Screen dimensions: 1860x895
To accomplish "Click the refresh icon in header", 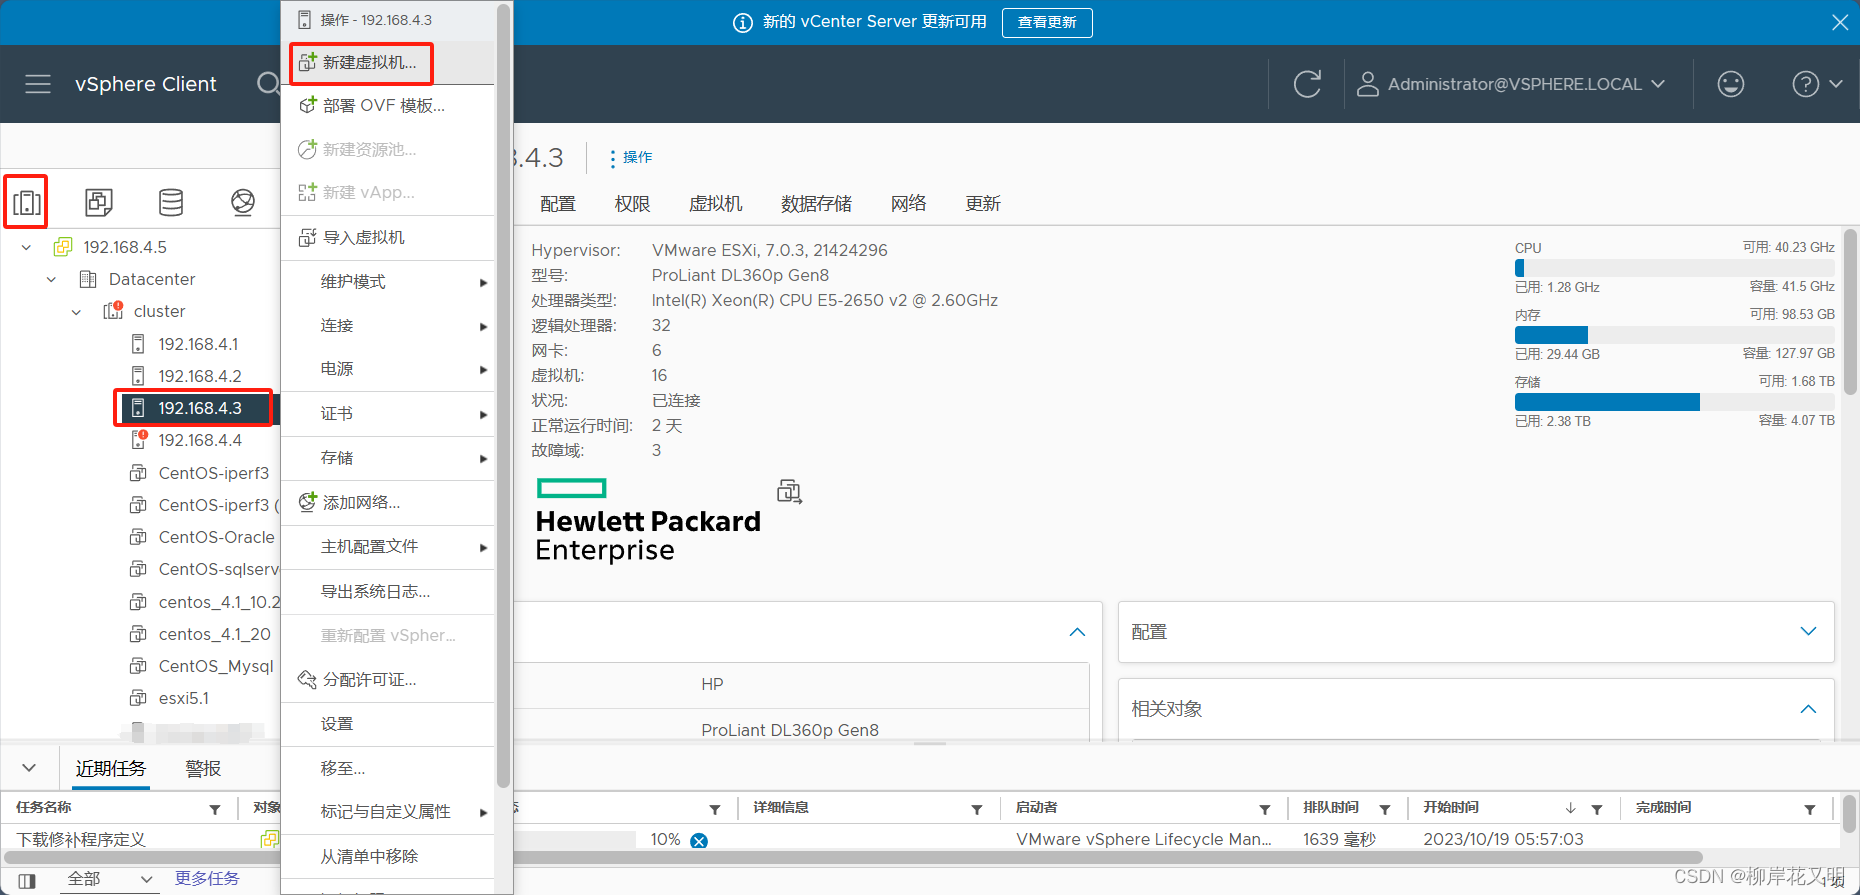I will [1308, 84].
